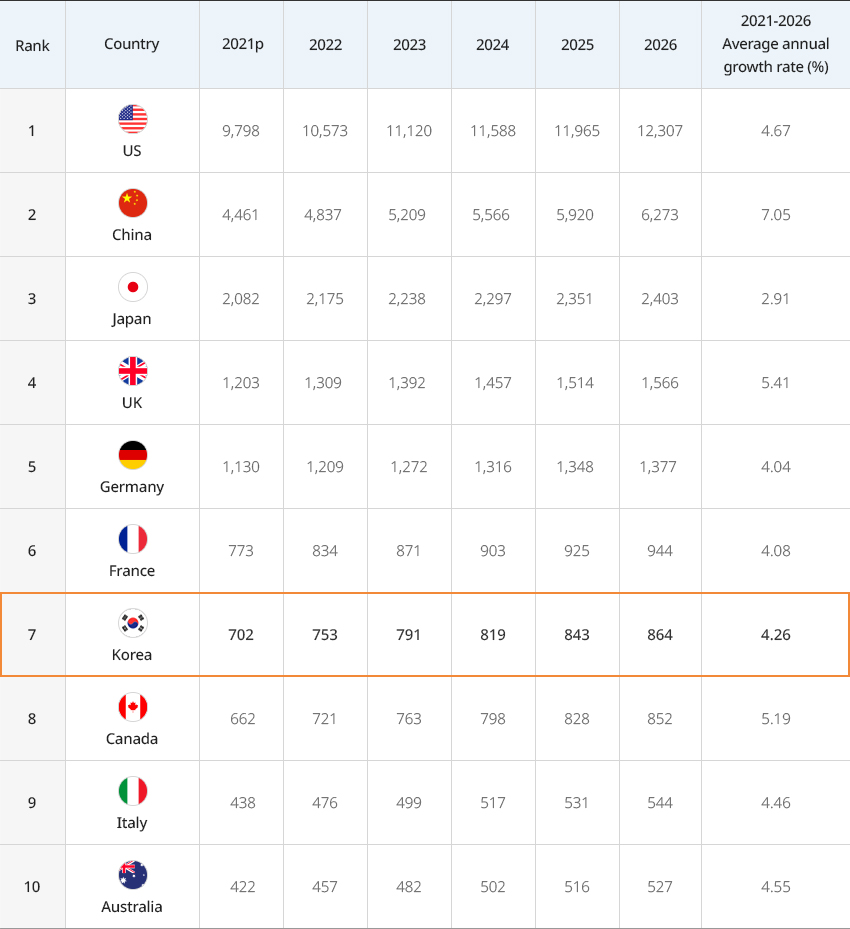Viewport: 850px width, 929px height.
Task: Click the US 2021p value 9,798
Action: pos(241,131)
